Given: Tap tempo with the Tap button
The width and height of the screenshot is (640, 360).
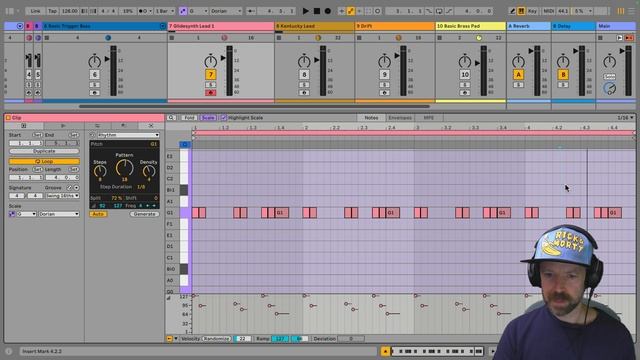Looking at the screenshot, I should [52, 11].
